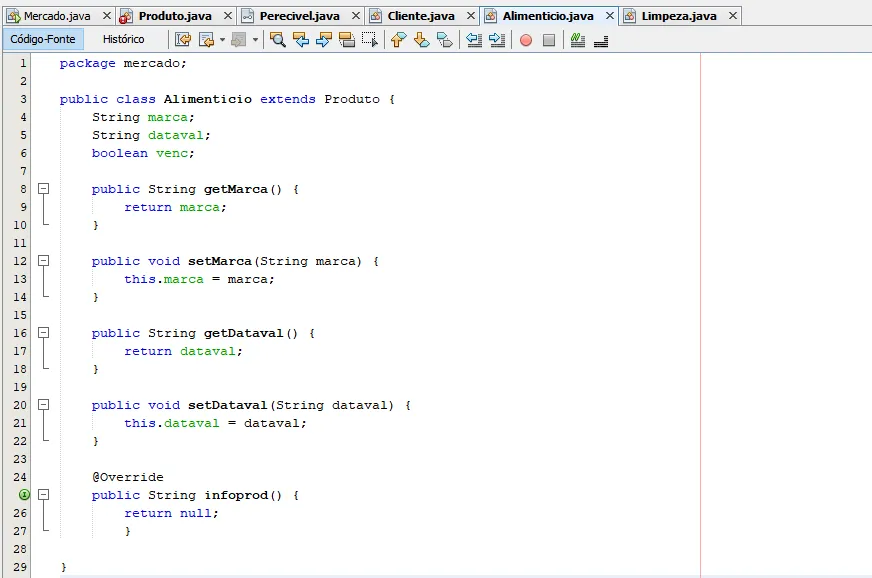Click Shift Line Left icon

click(473, 39)
